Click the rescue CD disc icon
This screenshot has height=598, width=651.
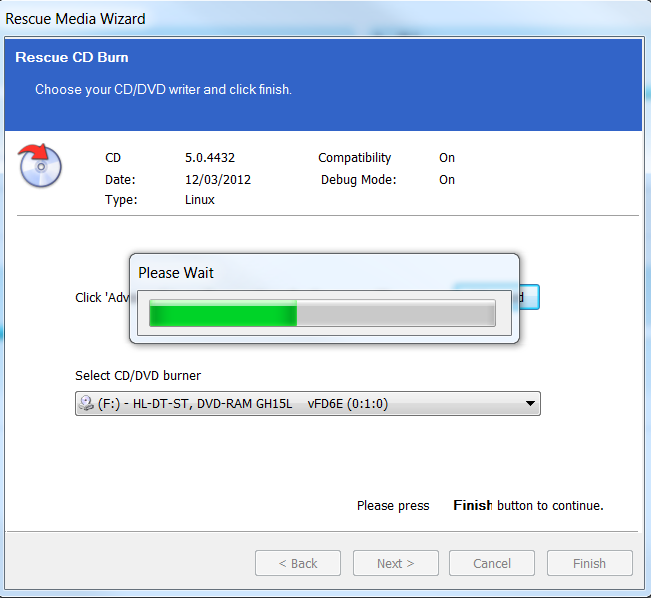pyautogui.click(x=40, y=165)
